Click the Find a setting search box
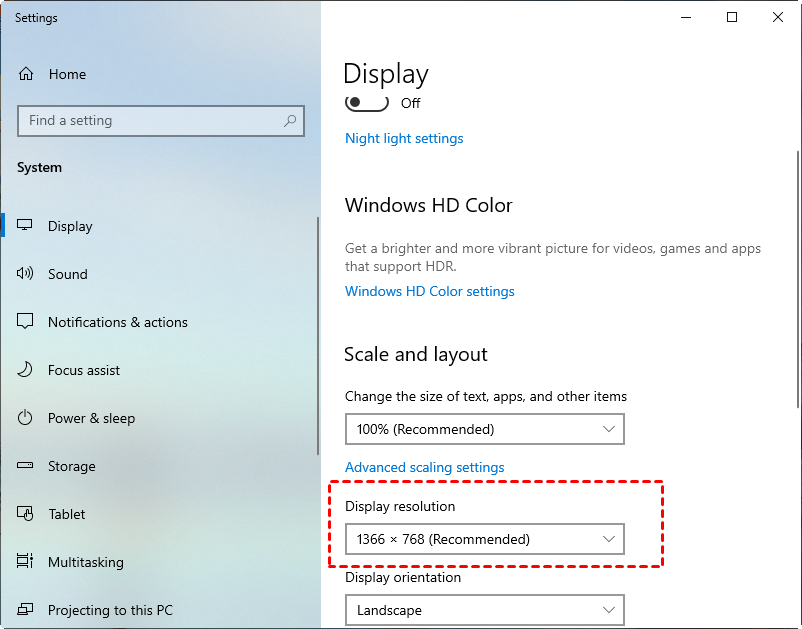Screen dimensions: 802x629 [161, 121]
